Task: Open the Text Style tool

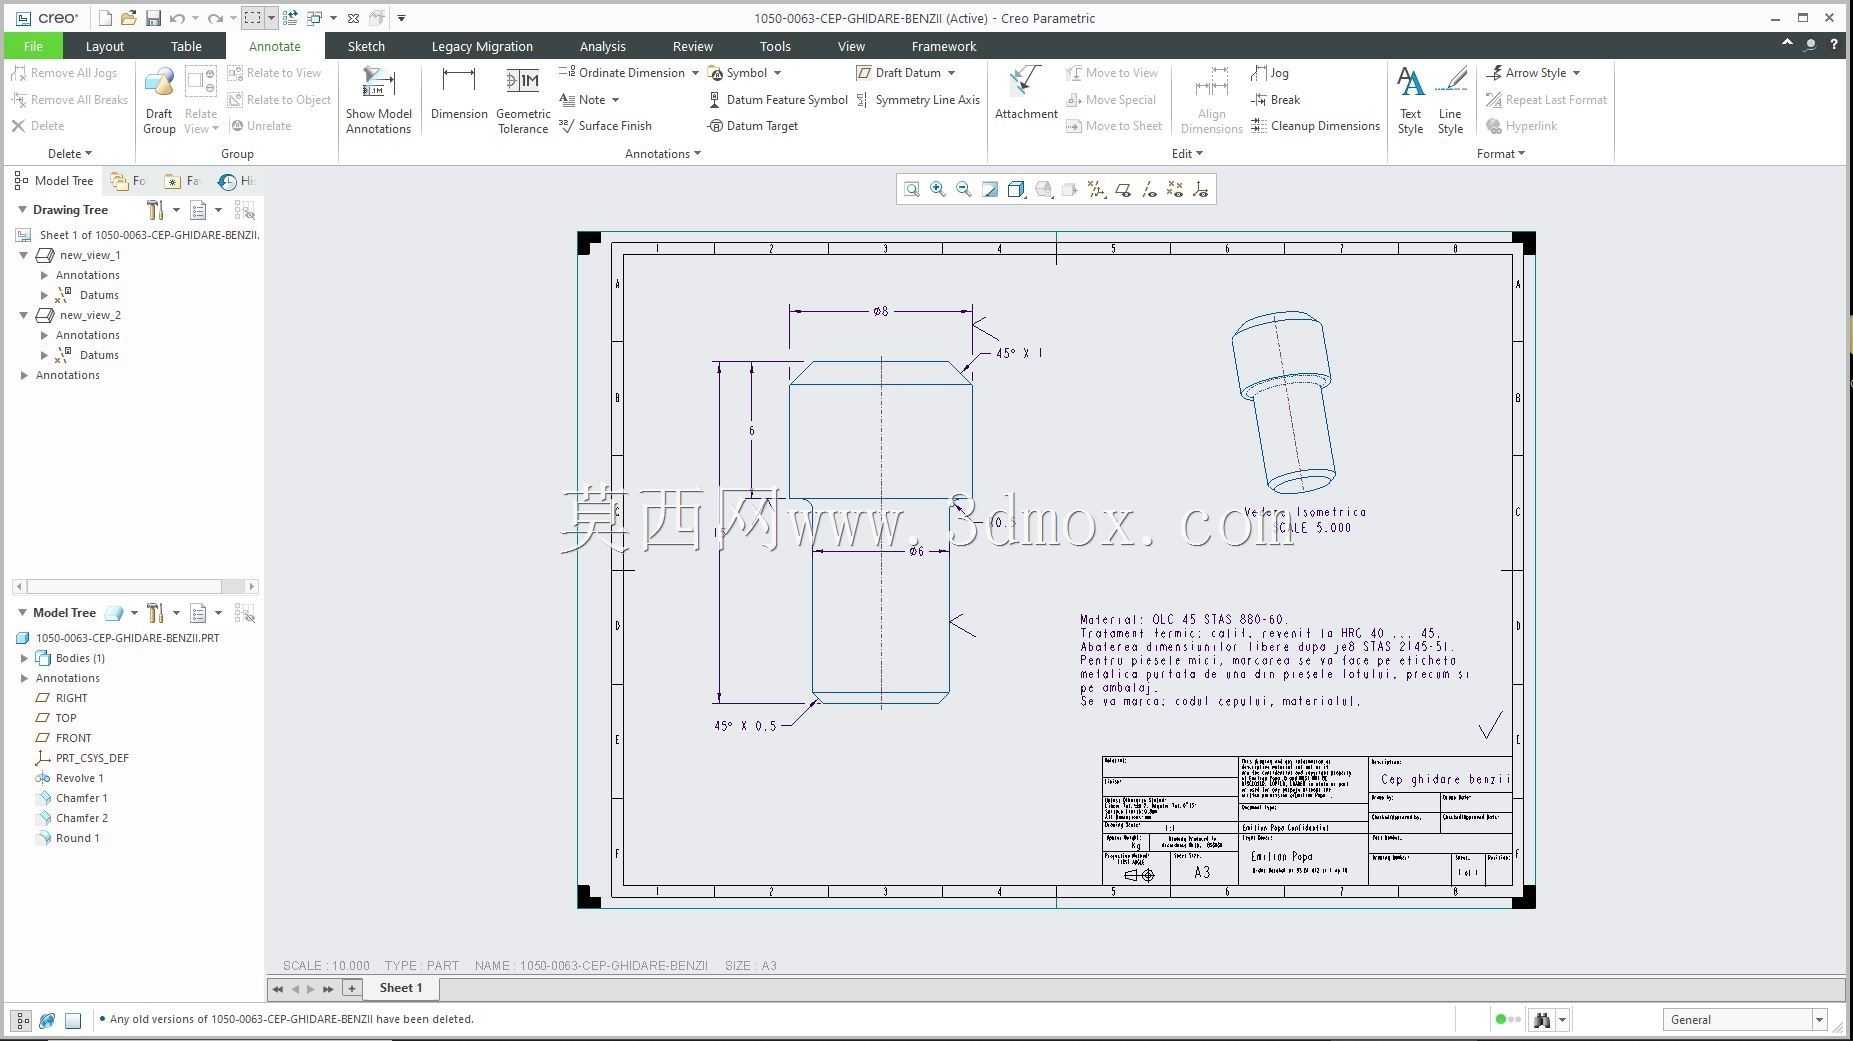Action: pyautogui.click(x=1410, y=100)
